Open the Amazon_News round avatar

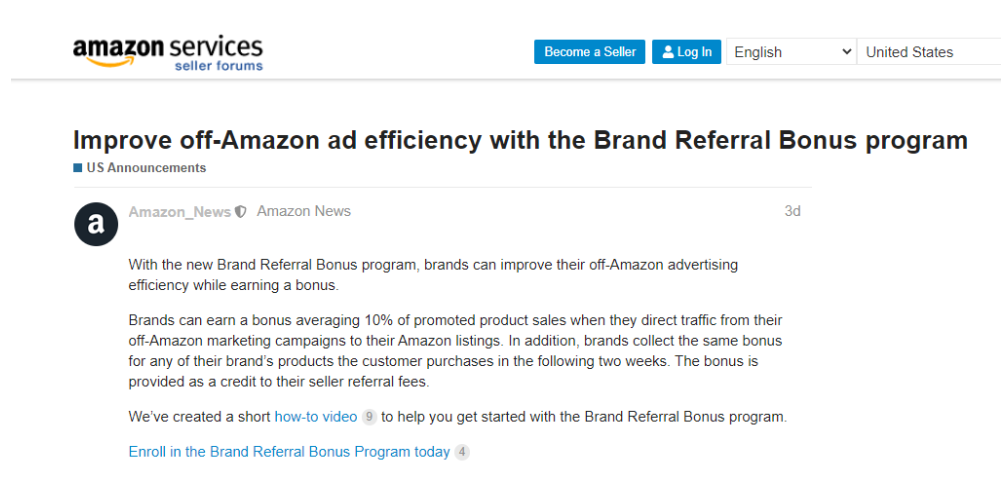coord(96,224)
